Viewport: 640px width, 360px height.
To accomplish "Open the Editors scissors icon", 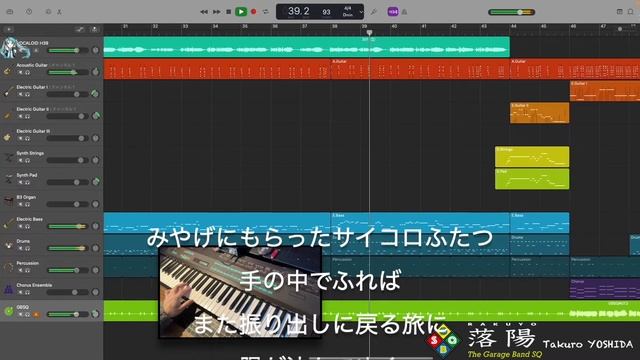I will (60, 12).
